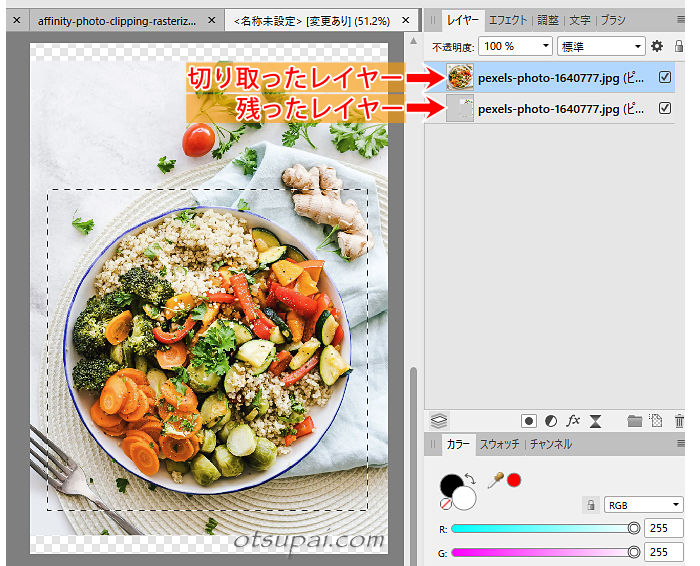
Task: Click the Add Pixel Layer icon
Action: [x=656, y=421]
